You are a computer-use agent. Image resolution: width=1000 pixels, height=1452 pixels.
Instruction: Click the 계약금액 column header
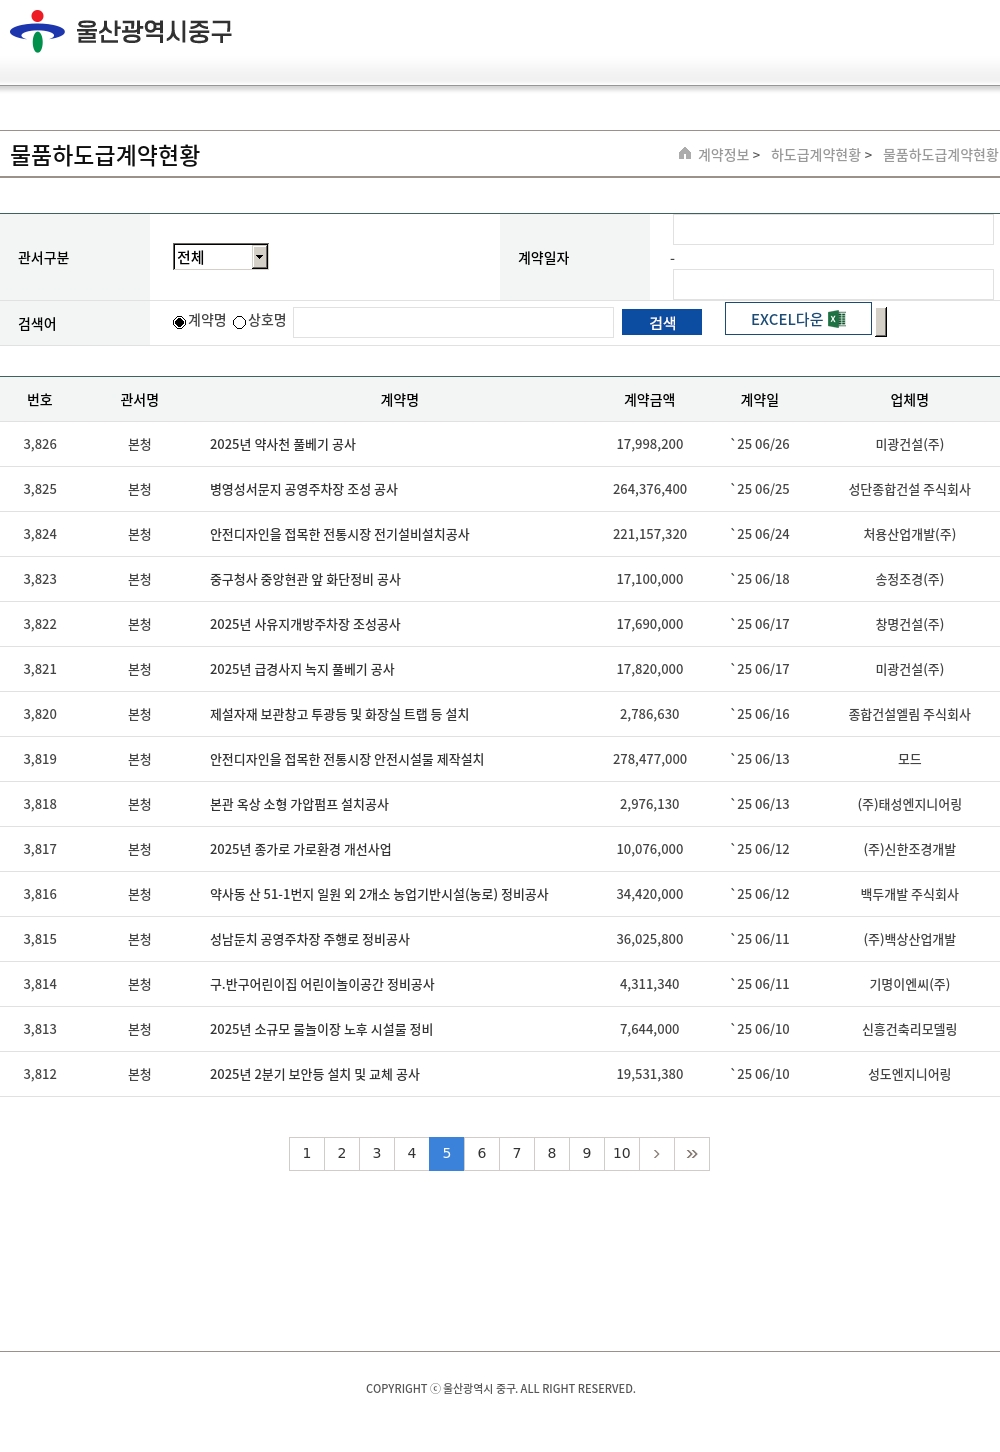[650, 400]
